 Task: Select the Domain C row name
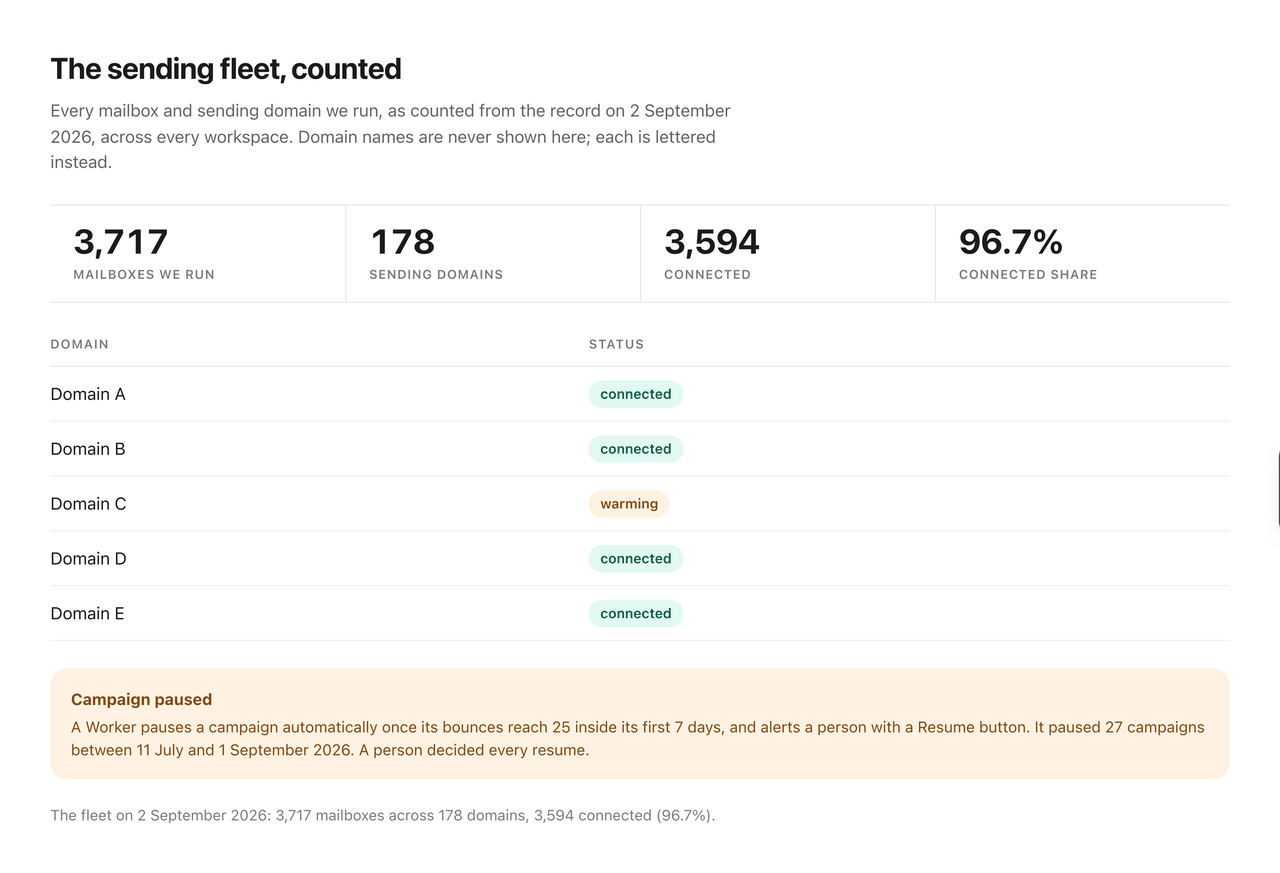click(89, 504)
